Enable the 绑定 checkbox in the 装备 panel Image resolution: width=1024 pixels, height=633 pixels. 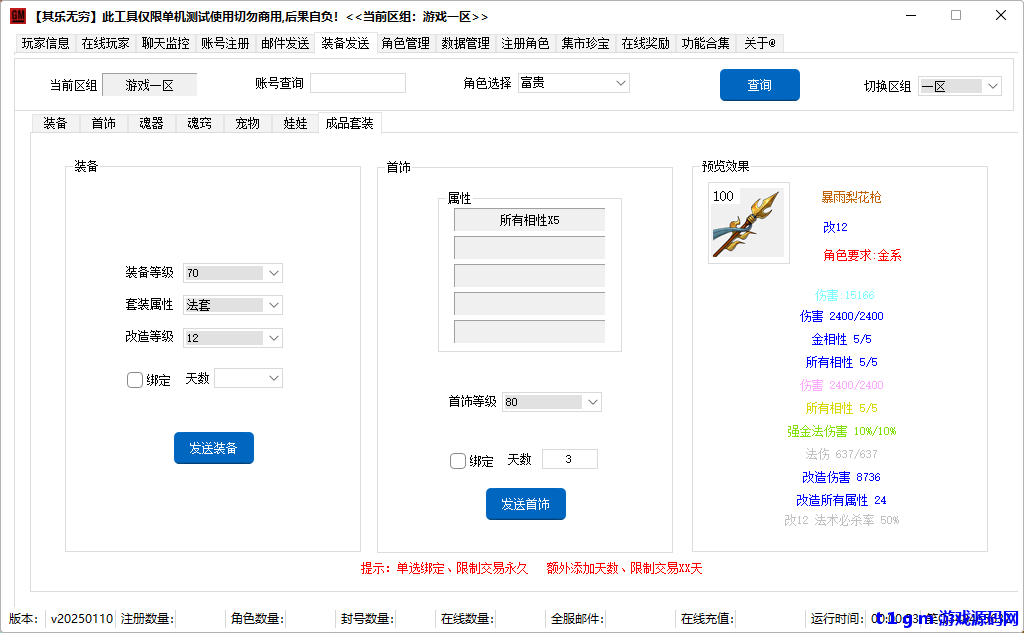coord(135,380)
